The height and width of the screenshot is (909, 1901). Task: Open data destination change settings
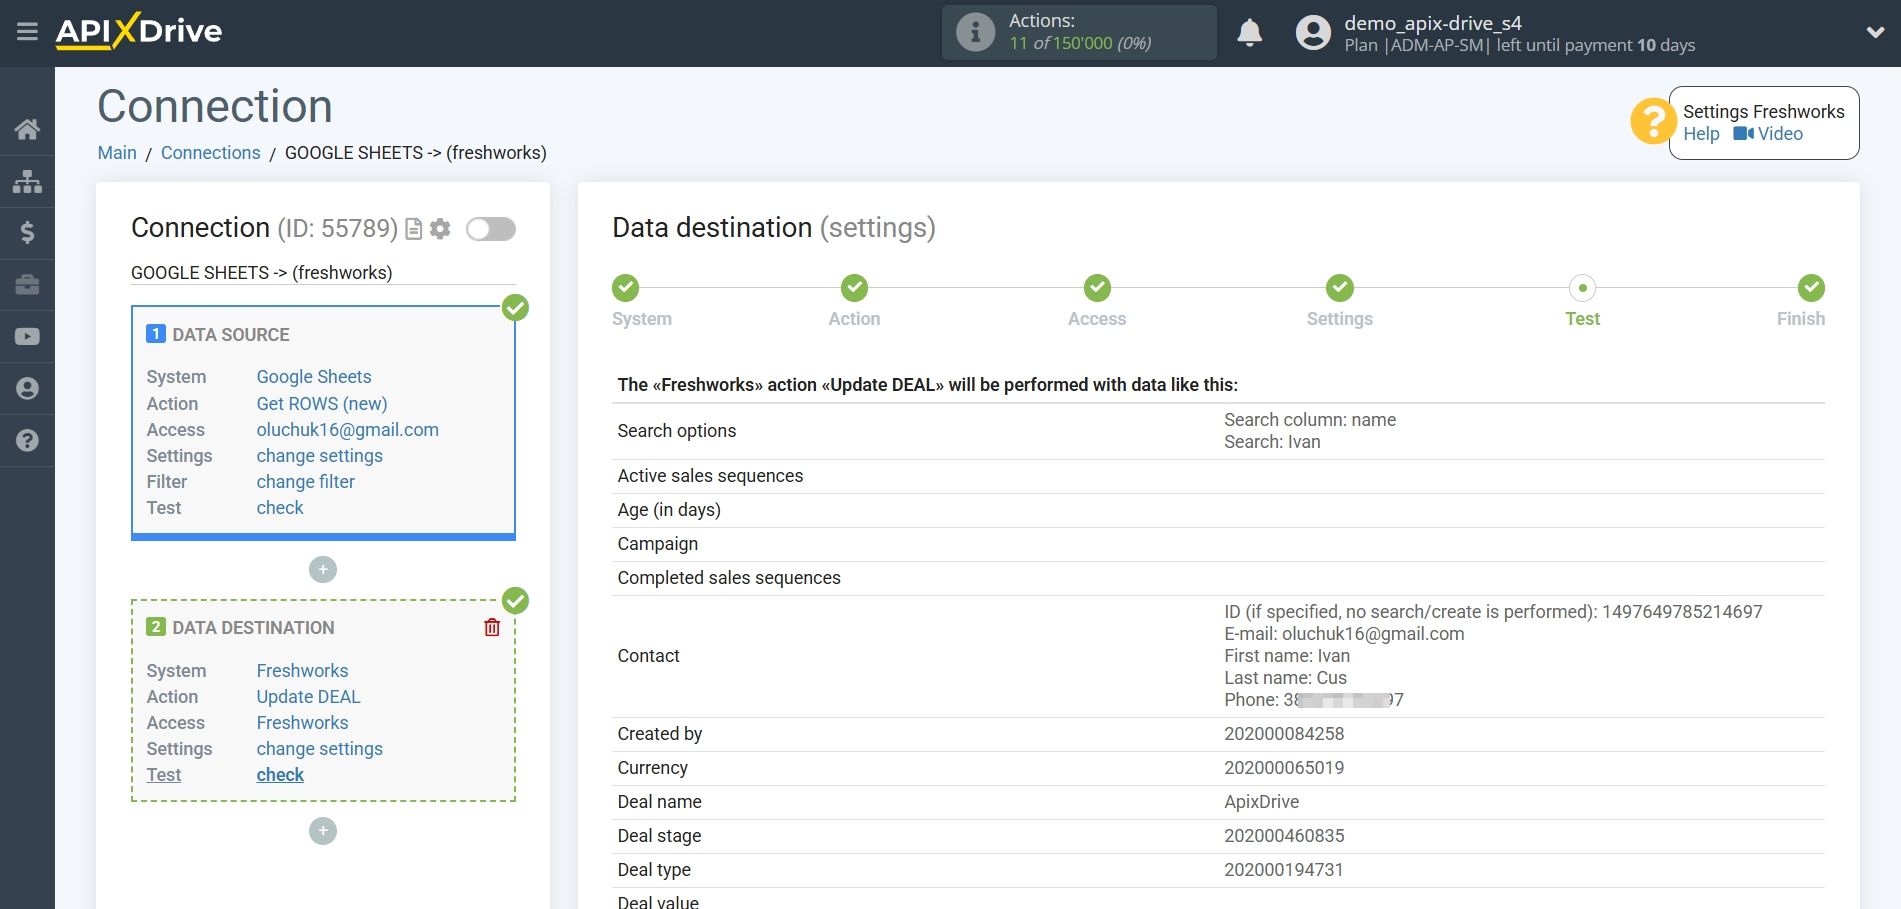pyautogui.click(x=320, y=749)
